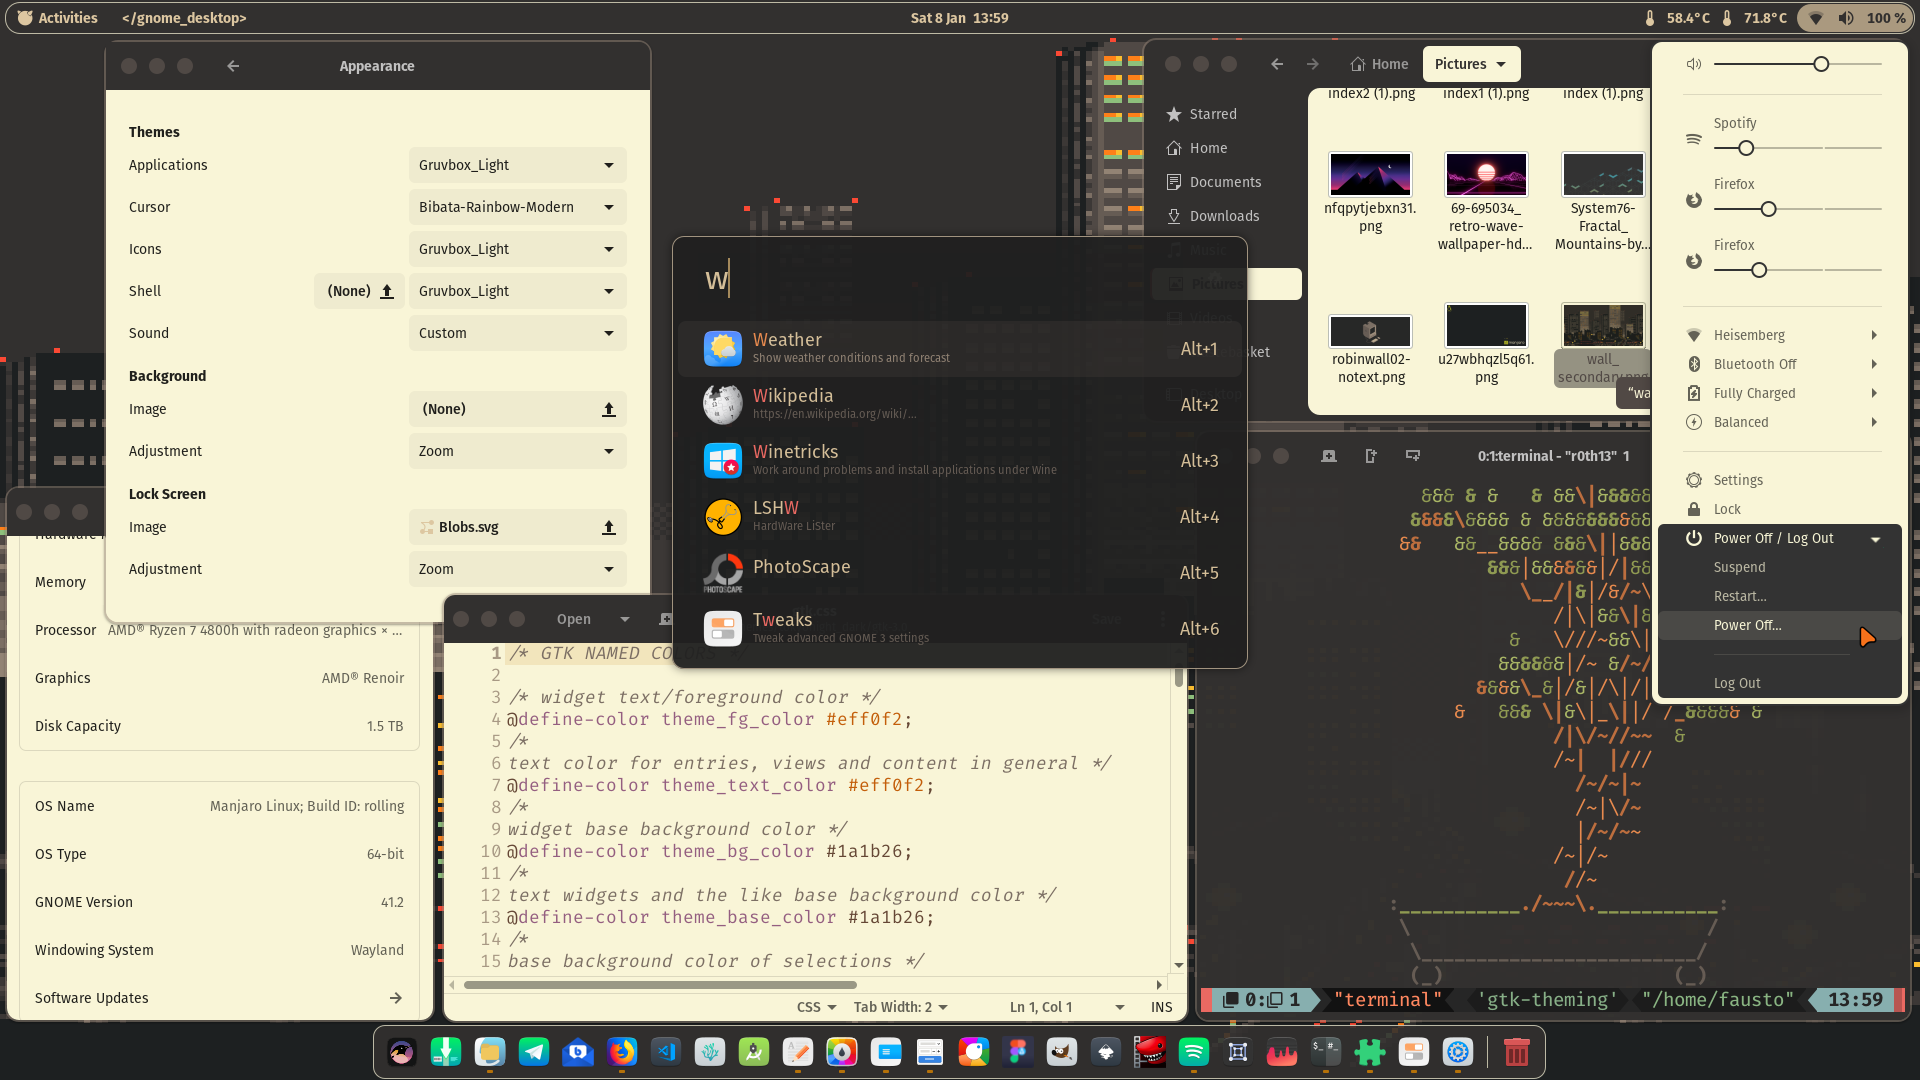
Task: Open Spotify from the dock
Action: [x=1194, y=1052]
